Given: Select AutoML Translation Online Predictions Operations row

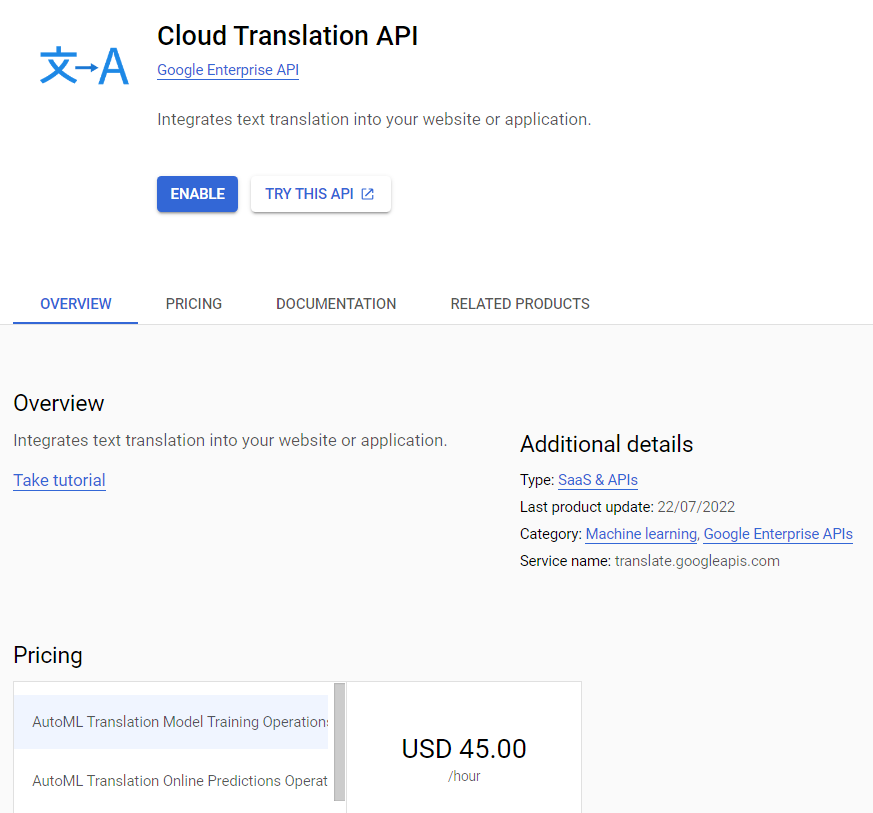Looking at the screenshot, I should click(171, 781).
